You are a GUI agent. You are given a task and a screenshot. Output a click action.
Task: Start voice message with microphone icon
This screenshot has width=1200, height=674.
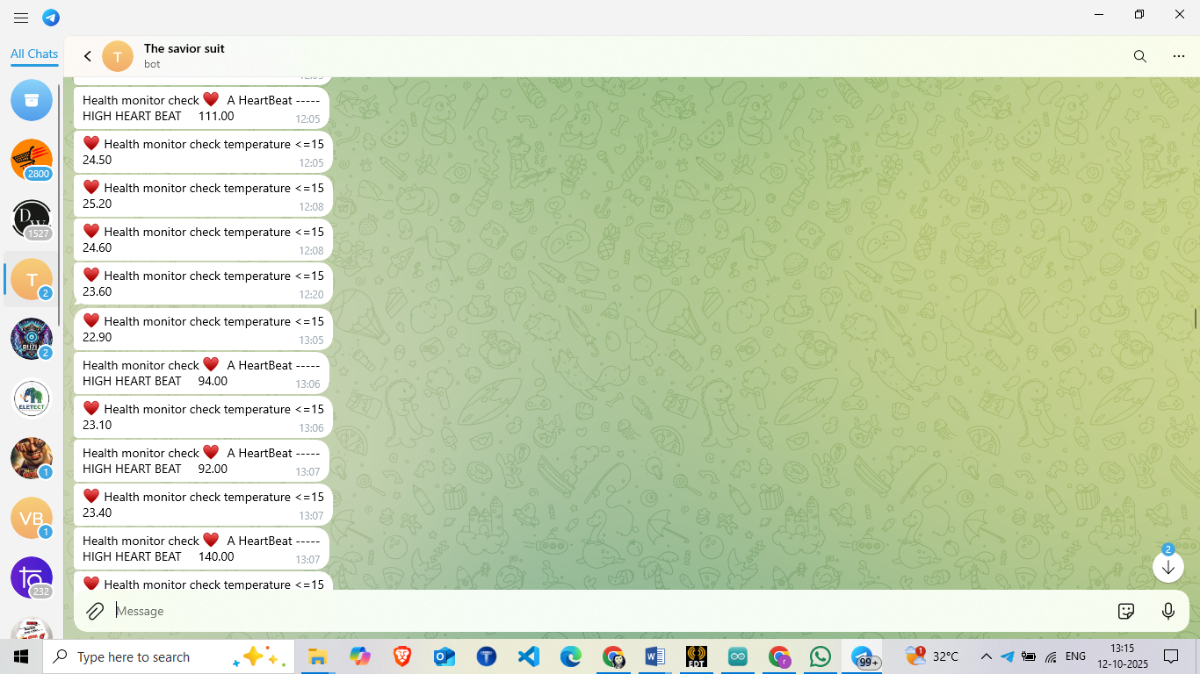tap(1167, 611)
